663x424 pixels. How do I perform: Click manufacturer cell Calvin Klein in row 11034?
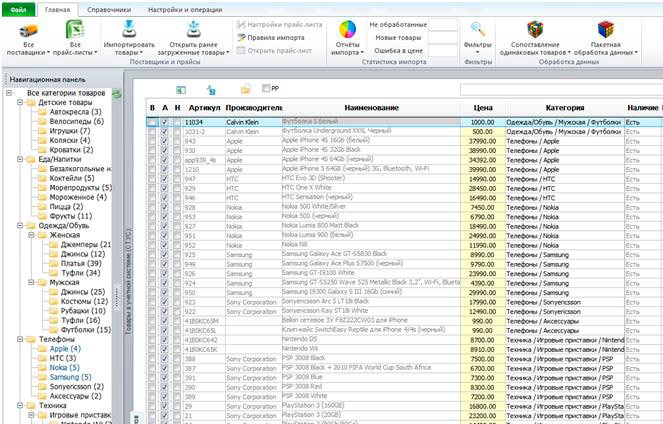[x=253, y=122]
